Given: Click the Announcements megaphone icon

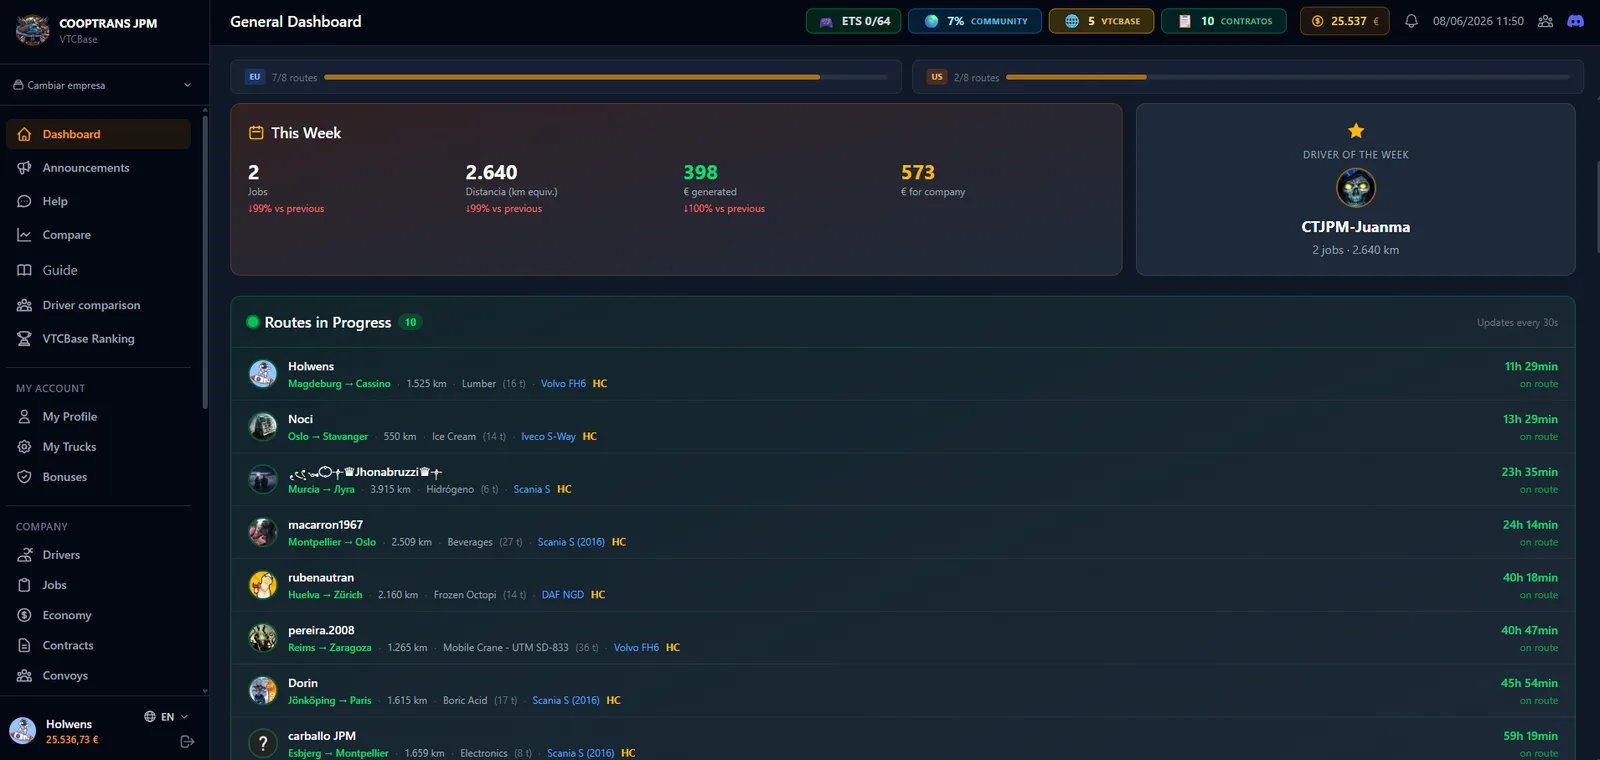Looking at the screenshot, I should [24, 168].
